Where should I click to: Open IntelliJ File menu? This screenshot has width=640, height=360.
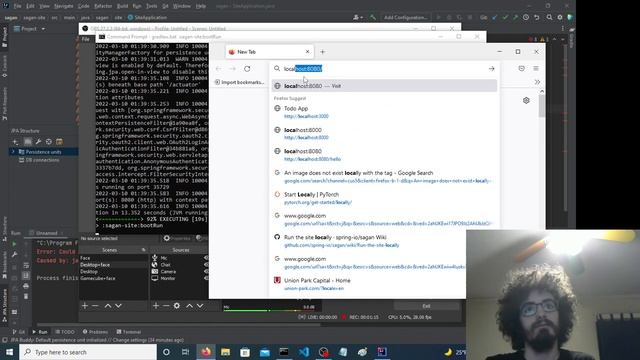click(17, 6)
